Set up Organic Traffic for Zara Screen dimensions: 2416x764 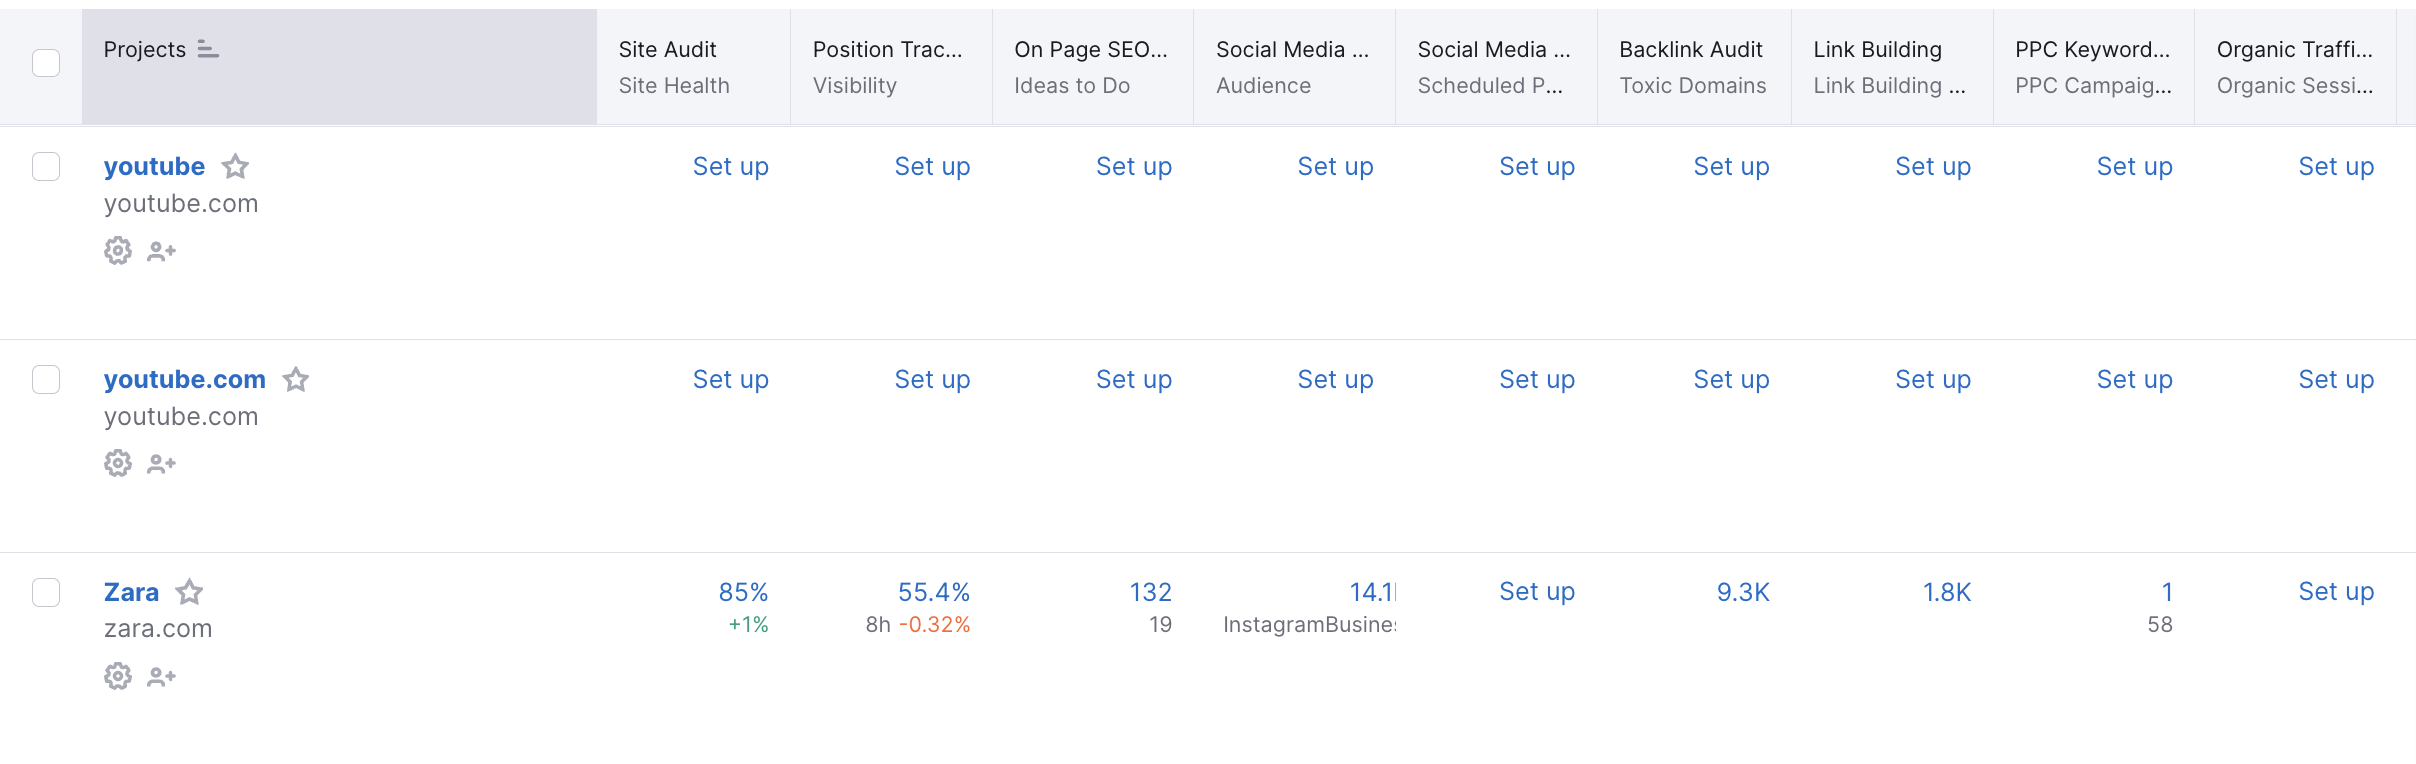pos(2335,592)
